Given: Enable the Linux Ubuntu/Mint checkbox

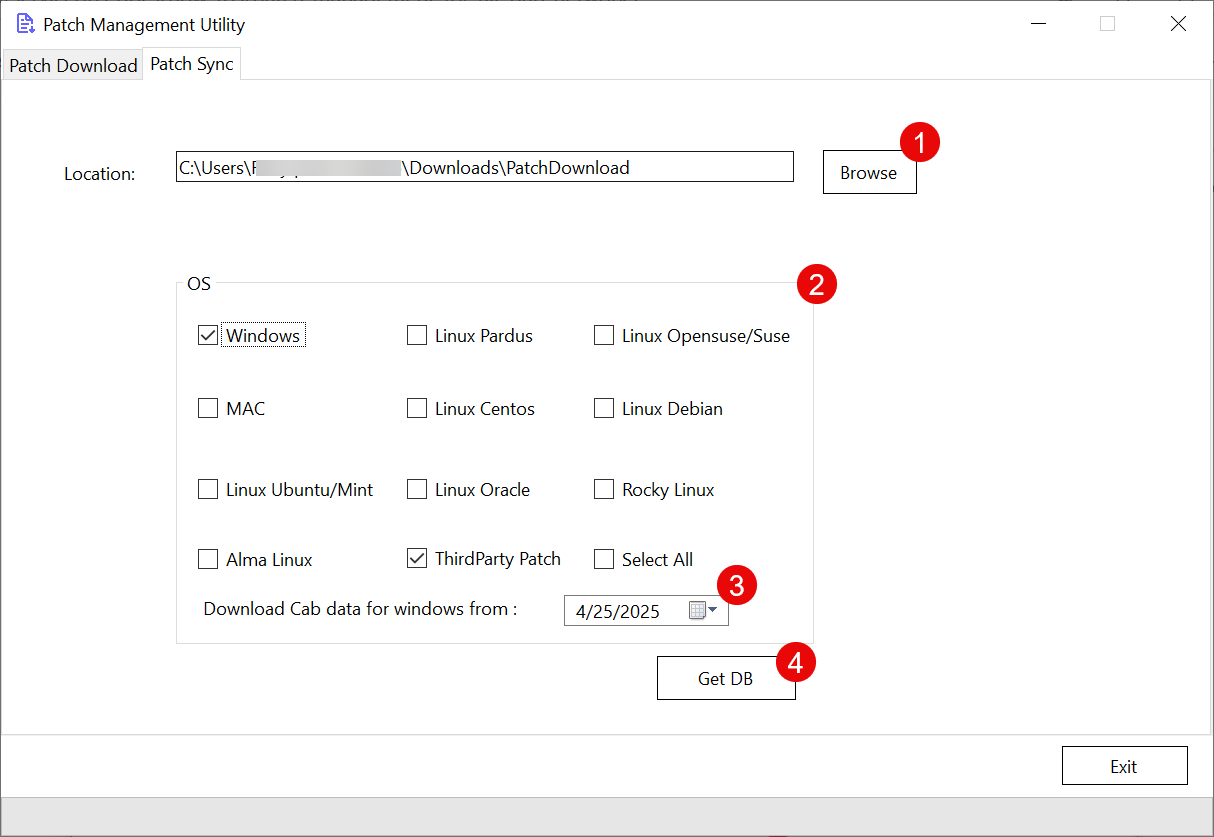Looking at the screenshot, I should point(207,489).
